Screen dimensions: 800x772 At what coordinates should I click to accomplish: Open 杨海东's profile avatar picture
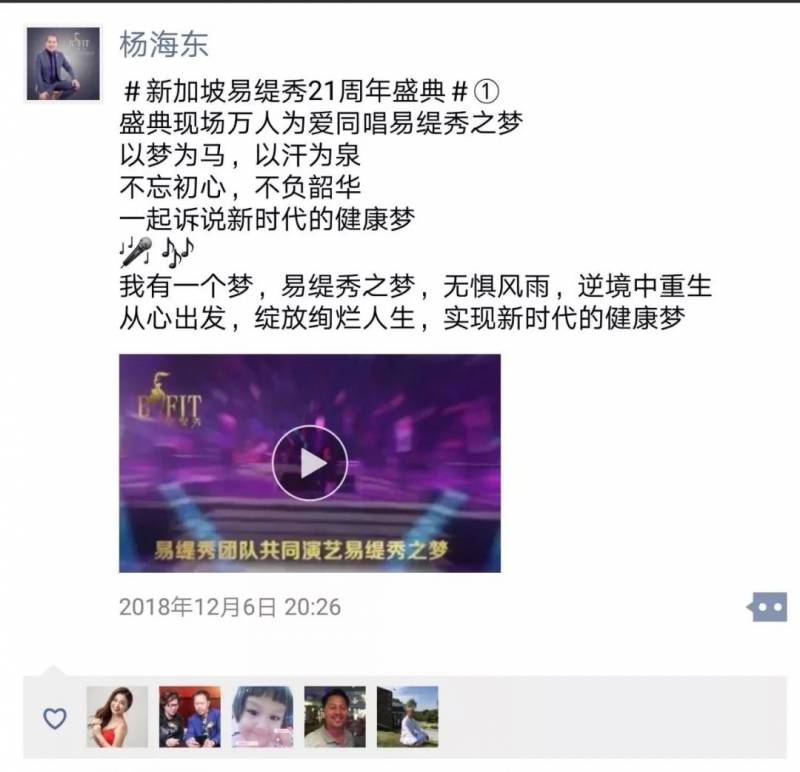63,64
